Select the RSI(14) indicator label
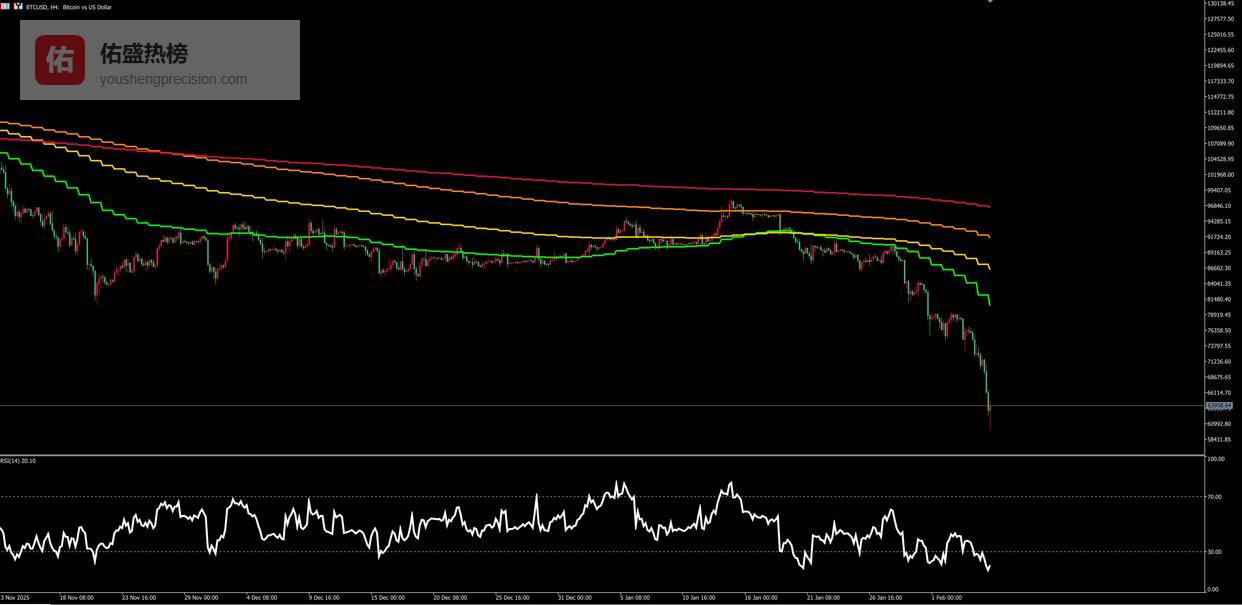 pos(18,461)
